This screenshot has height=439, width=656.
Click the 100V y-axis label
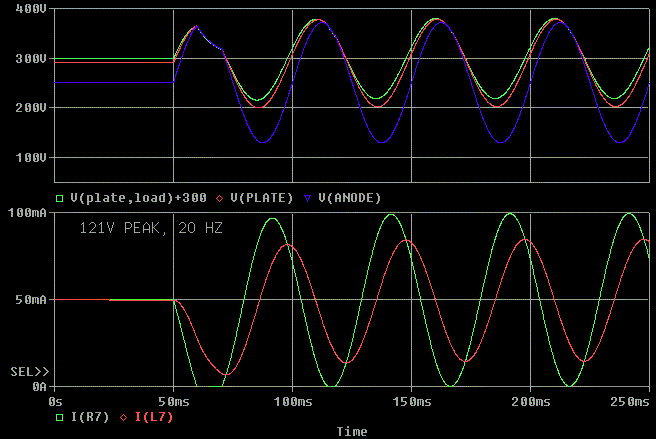[29, 158]
